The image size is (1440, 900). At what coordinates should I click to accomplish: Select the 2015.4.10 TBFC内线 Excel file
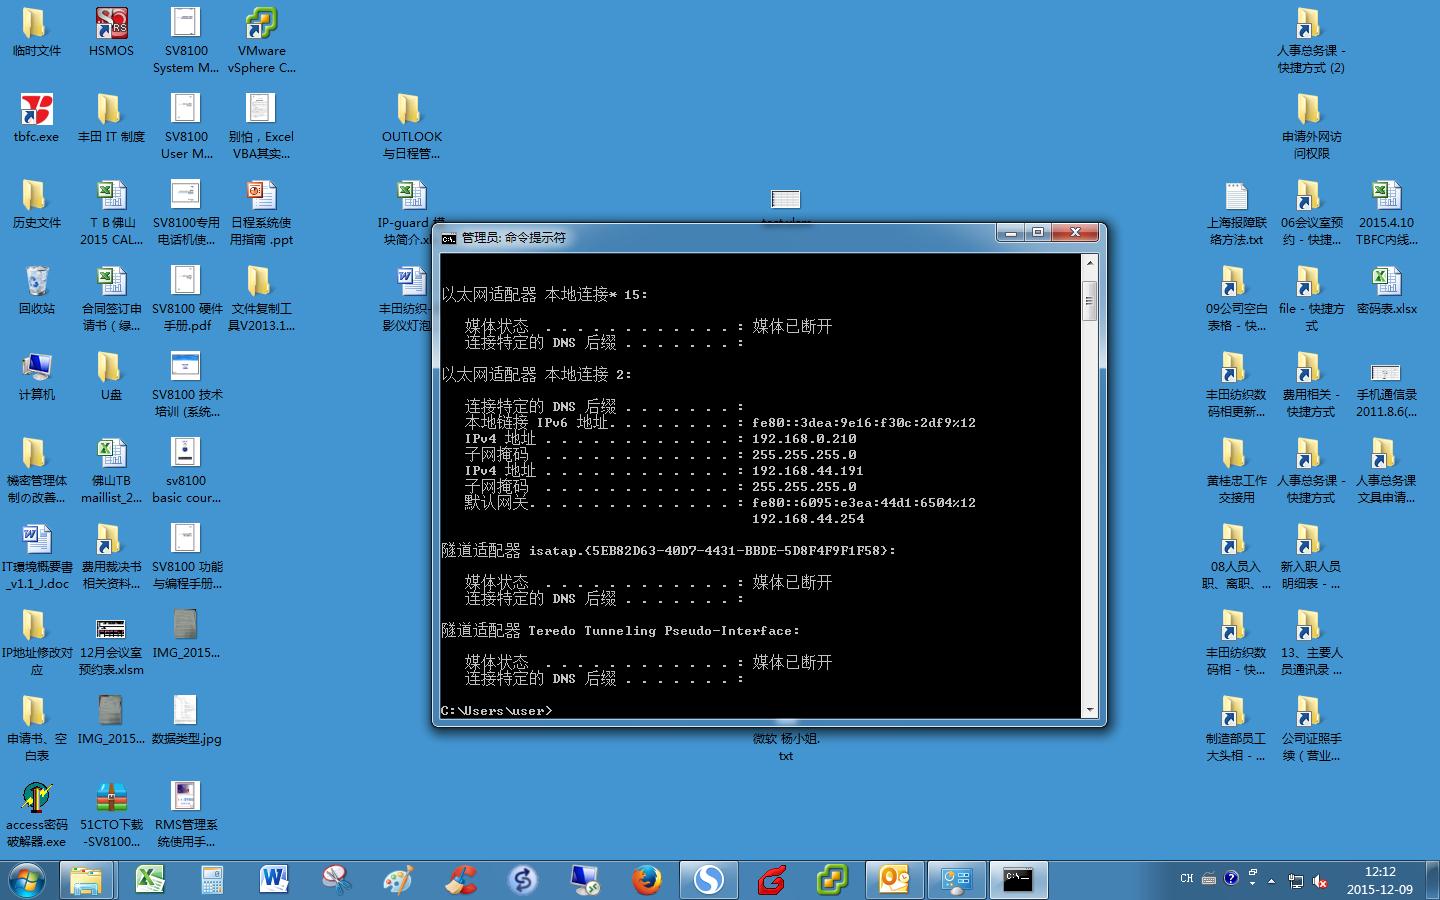pyautogui.click(x=1386, y=212)
